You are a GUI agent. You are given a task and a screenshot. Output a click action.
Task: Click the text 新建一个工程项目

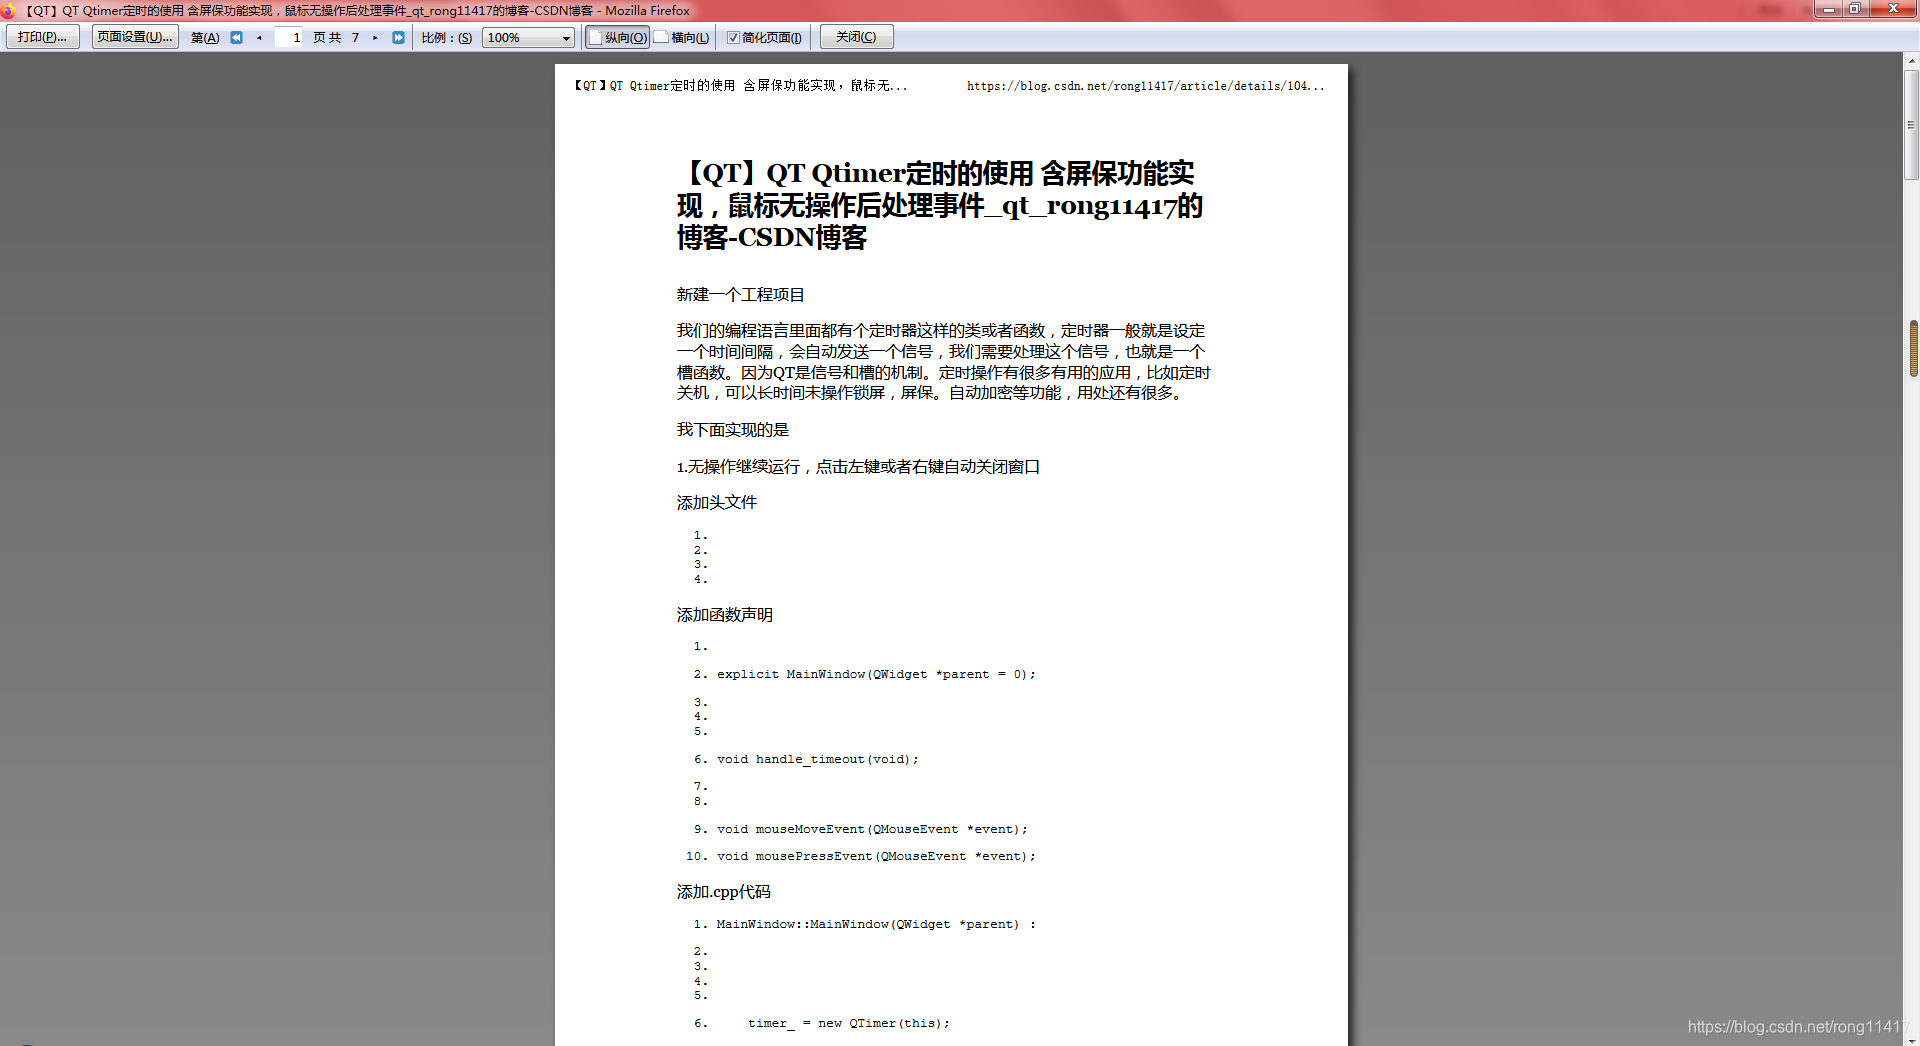[x=740, y=295]
